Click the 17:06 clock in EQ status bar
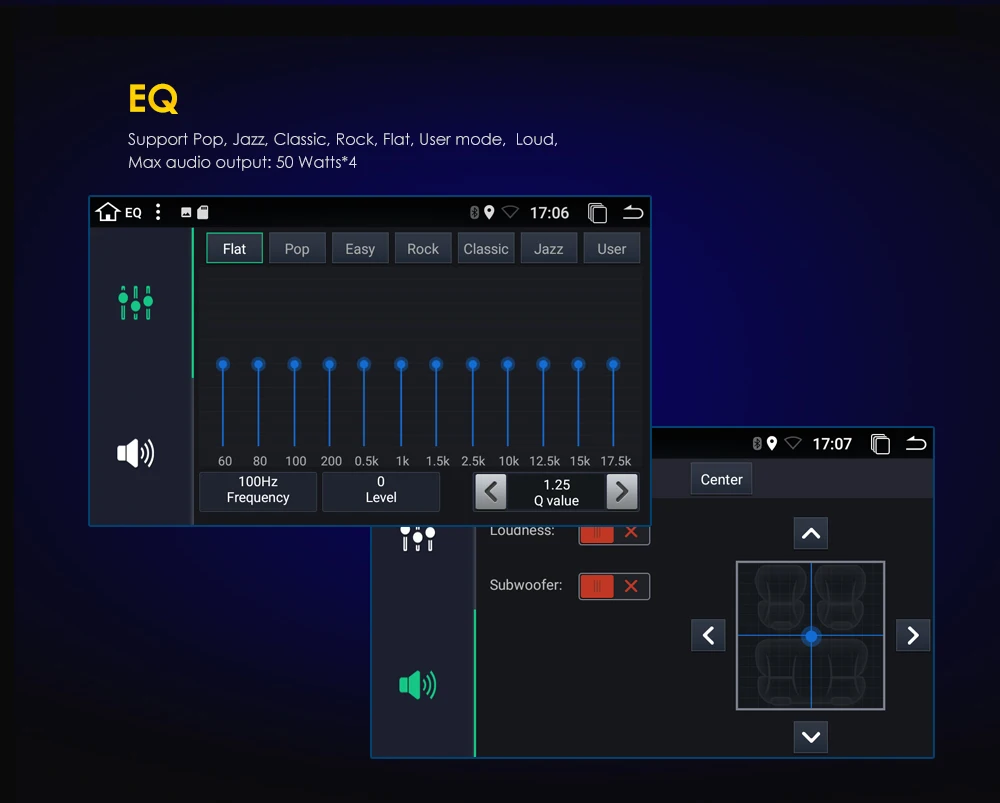The height and width of the screenshot is (803, 1000). [549, 212]
